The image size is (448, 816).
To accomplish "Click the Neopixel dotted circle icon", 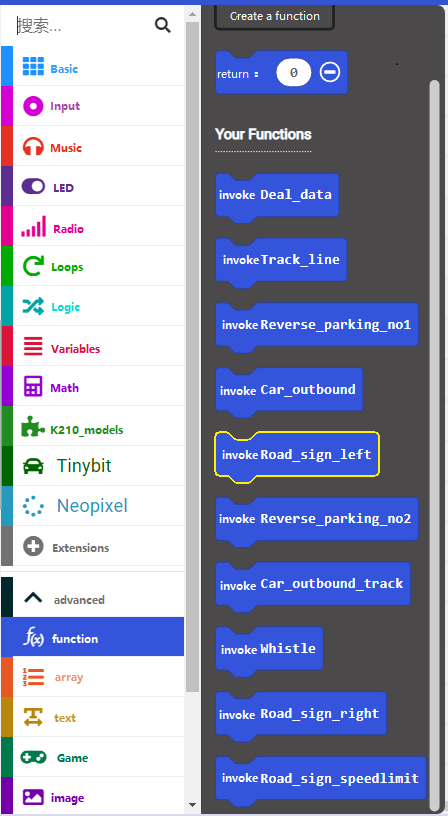I will [33, 506].
